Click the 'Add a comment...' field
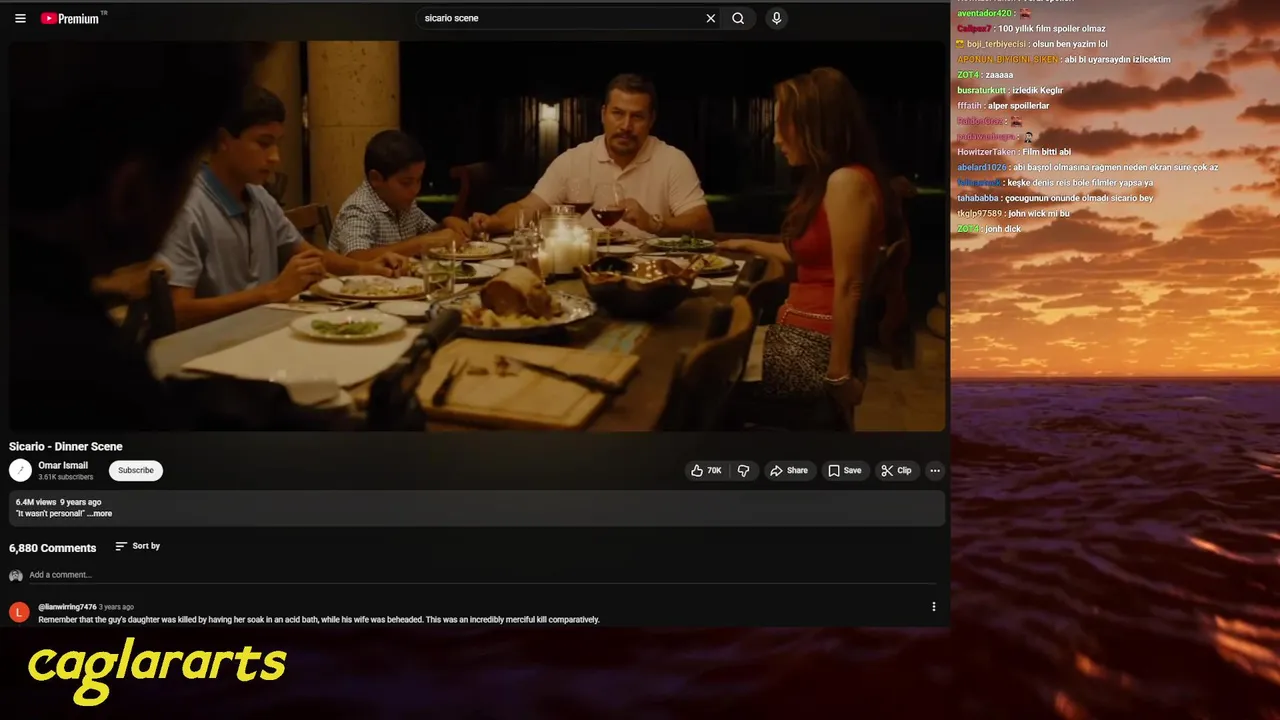The image size is (1280, 720). pyautogui.click(x=483, y=575)
